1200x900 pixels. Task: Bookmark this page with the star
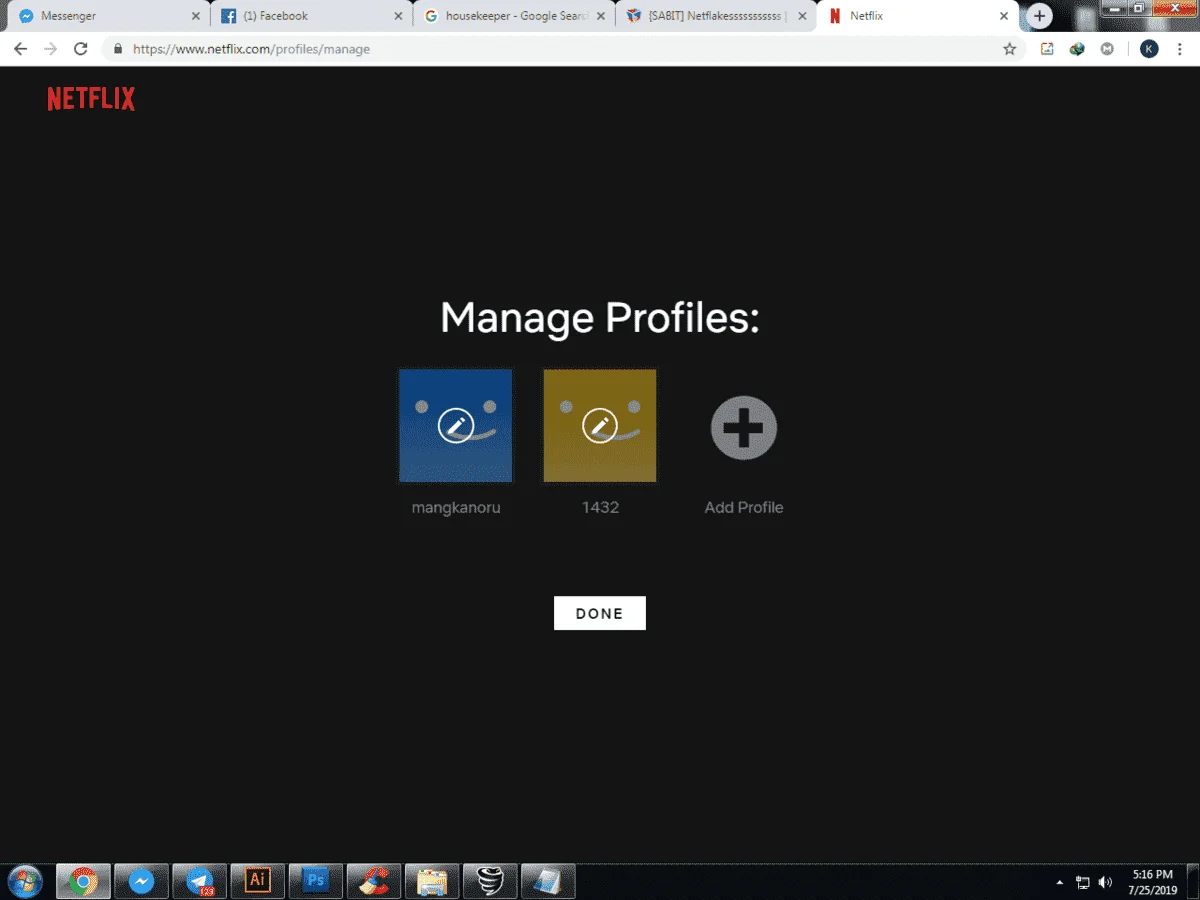pos(1009,49)
